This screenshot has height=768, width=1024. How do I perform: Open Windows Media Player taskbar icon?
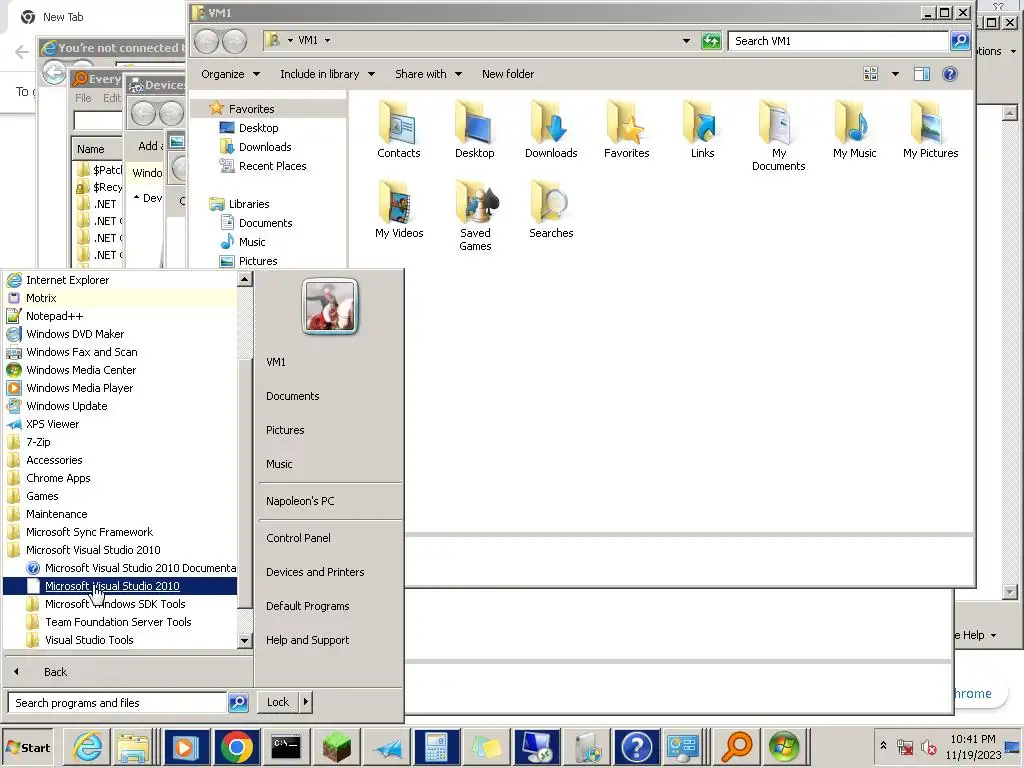coord(185,747)
